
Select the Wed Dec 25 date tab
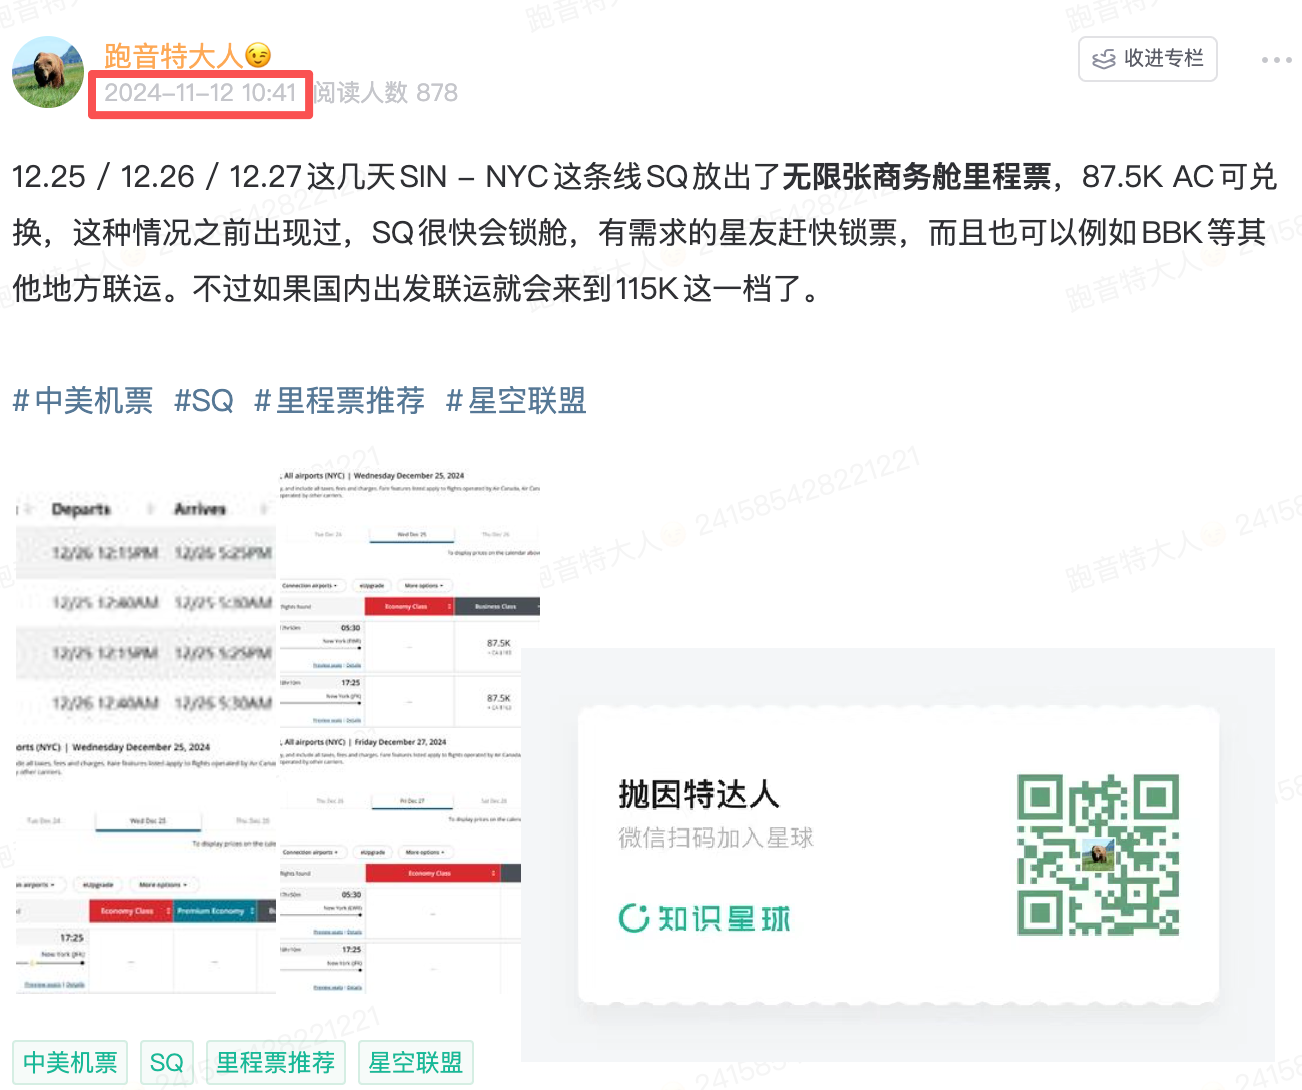point(411,534)
